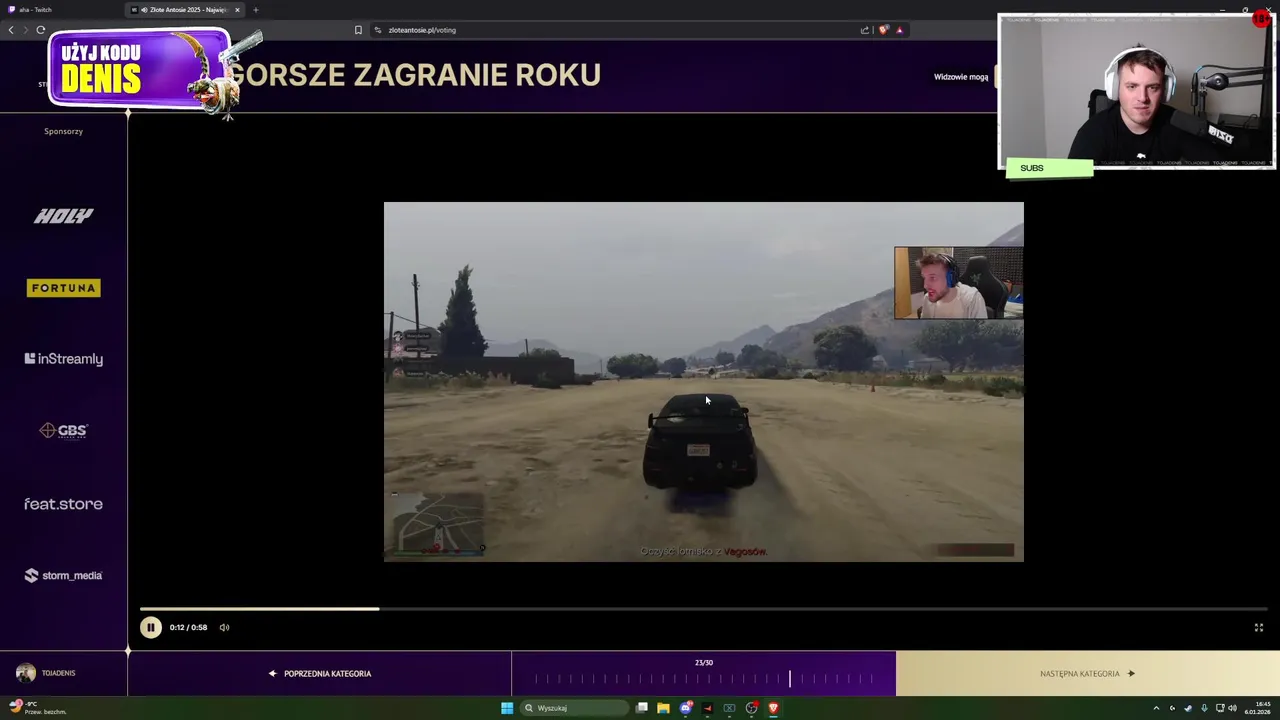This screenshot has width=1280, height=720.
Task: Click the microphone tray icon
Action: click(1204, 708)
